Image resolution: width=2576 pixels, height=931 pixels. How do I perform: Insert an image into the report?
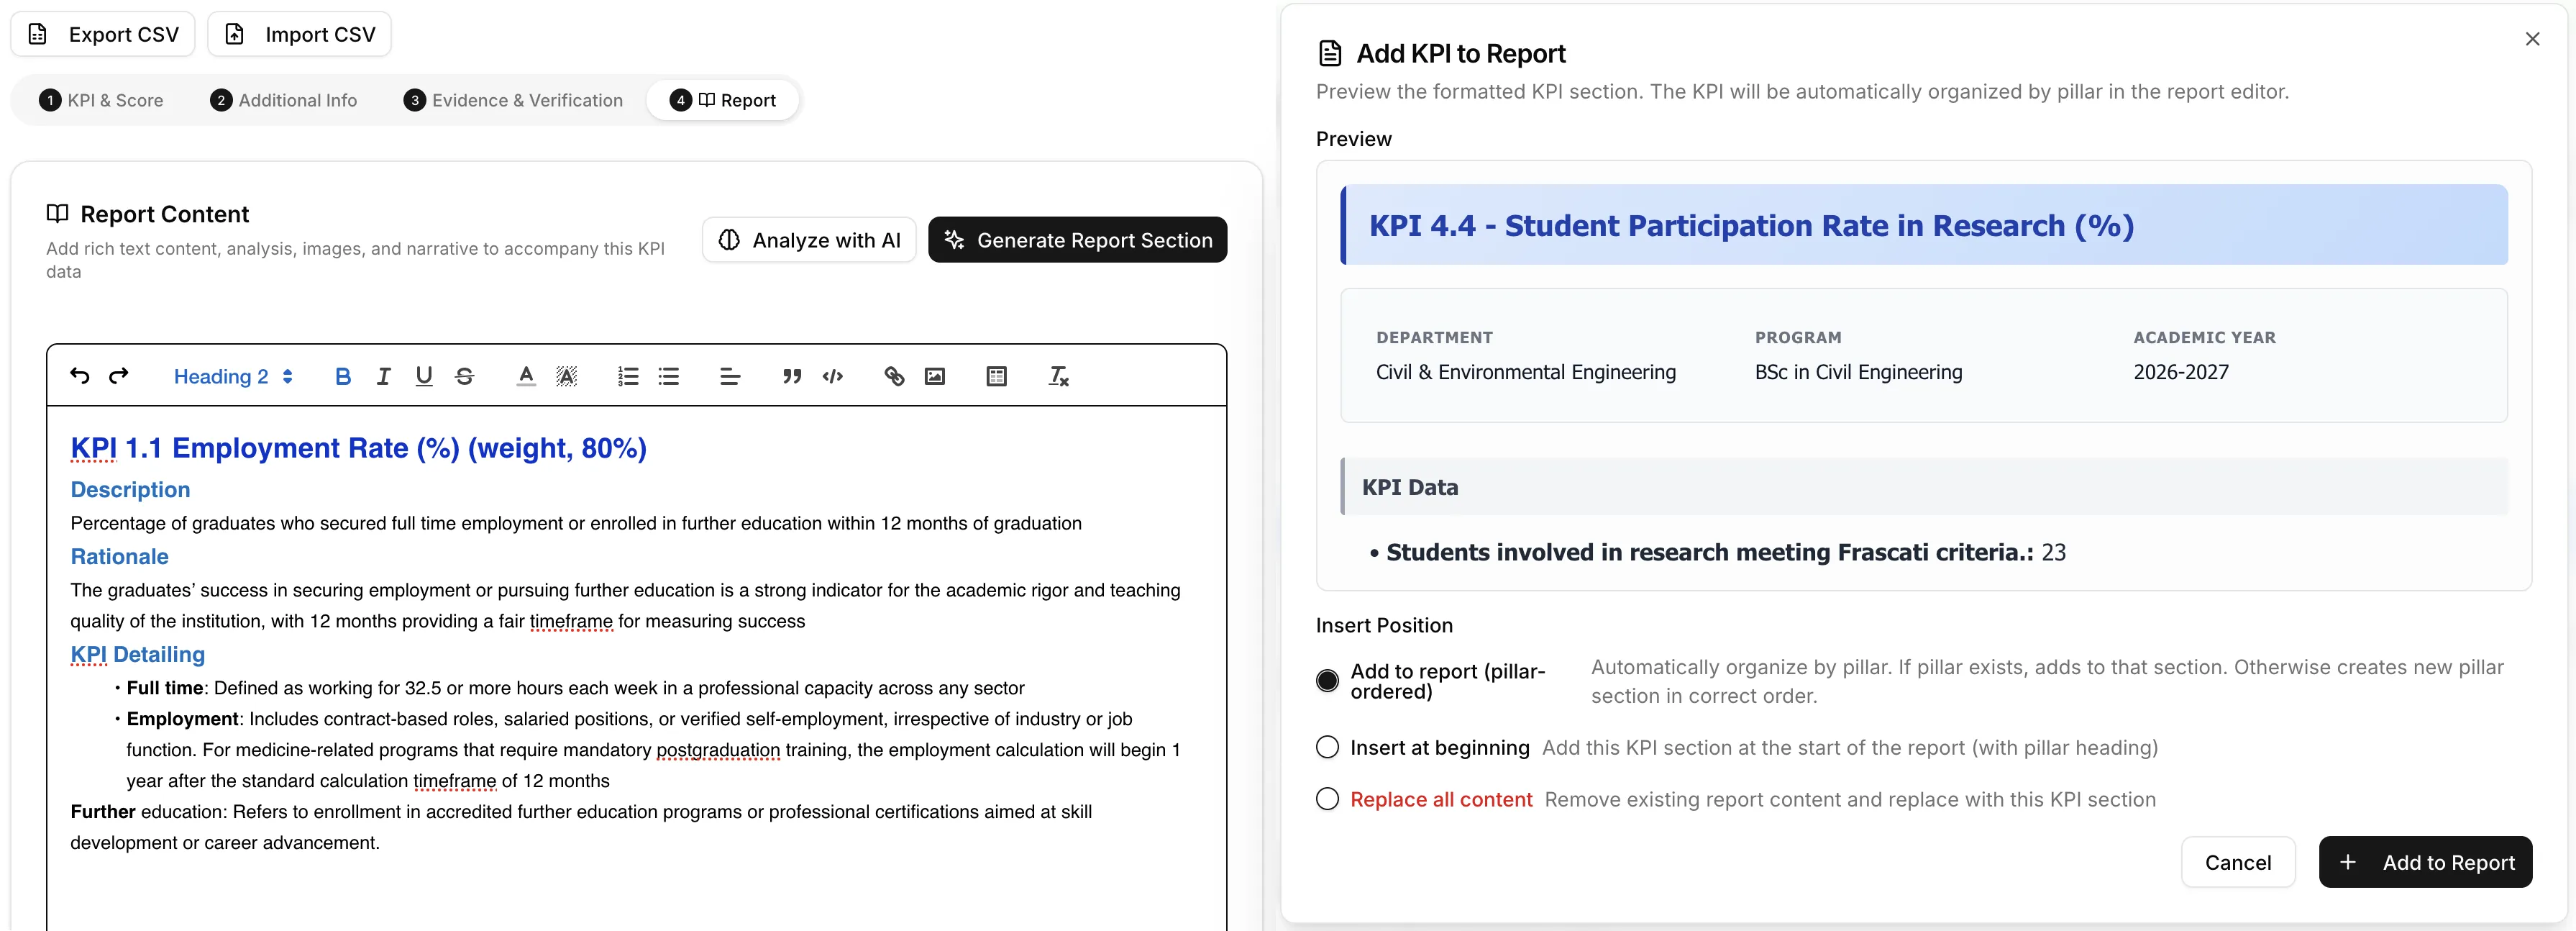point(935,376)
